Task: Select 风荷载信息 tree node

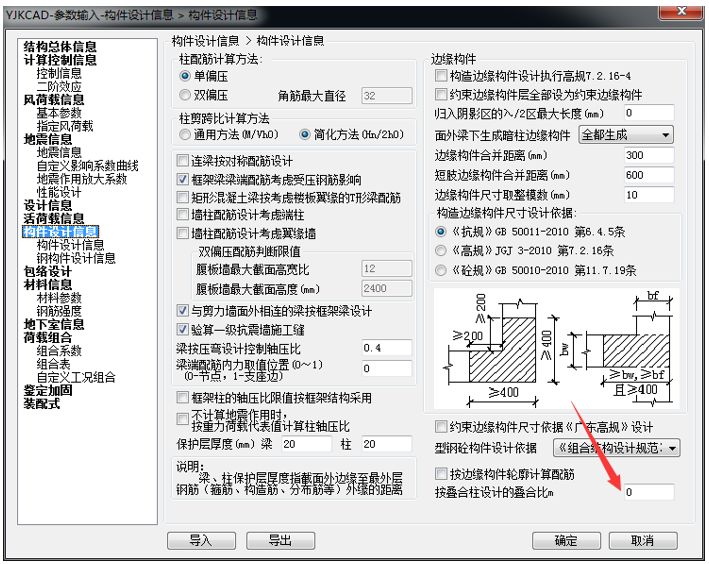Action: click(54, 100)
